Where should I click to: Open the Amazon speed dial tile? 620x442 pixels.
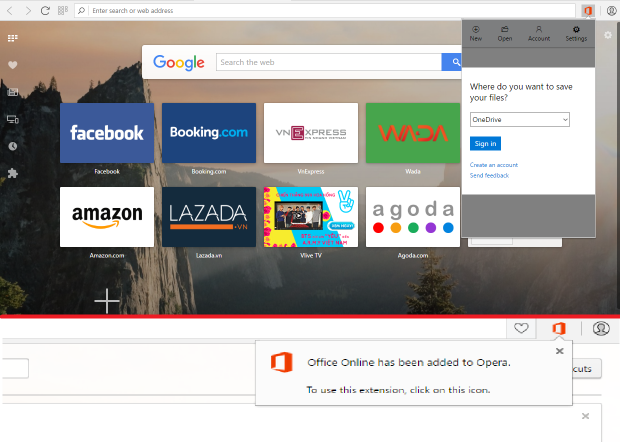[107, 217]
